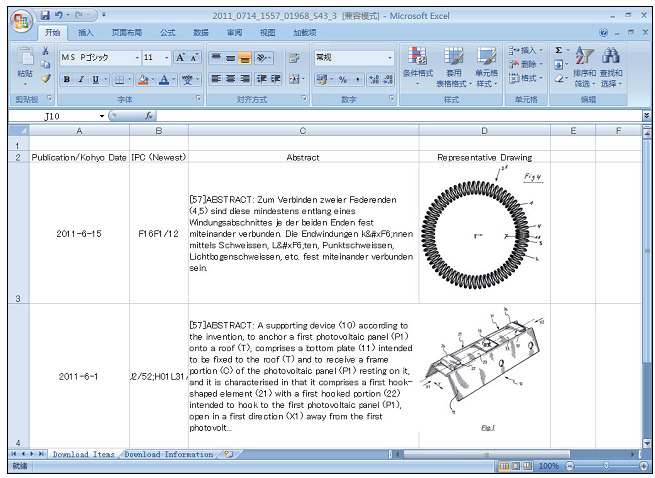Screen dimensions: 655x478
Task: Click the phonetic guide (文) icon
Action: pos(187,79)
